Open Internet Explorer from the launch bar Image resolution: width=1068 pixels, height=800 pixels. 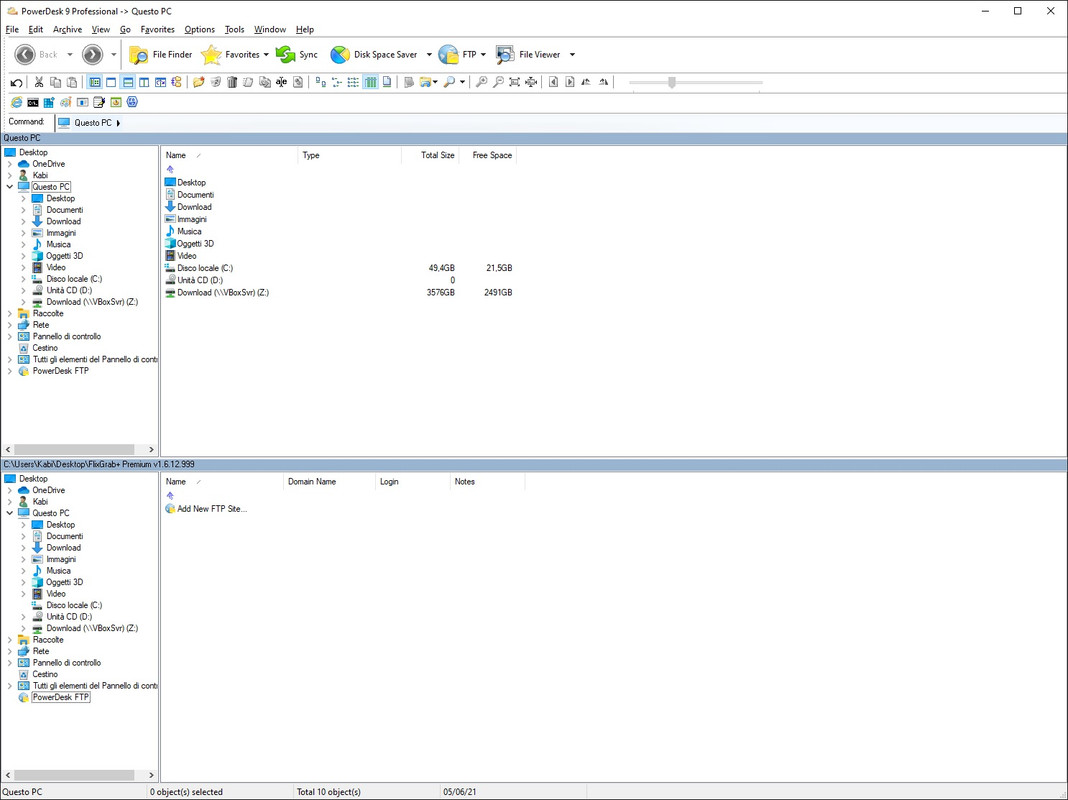point(16,102)
